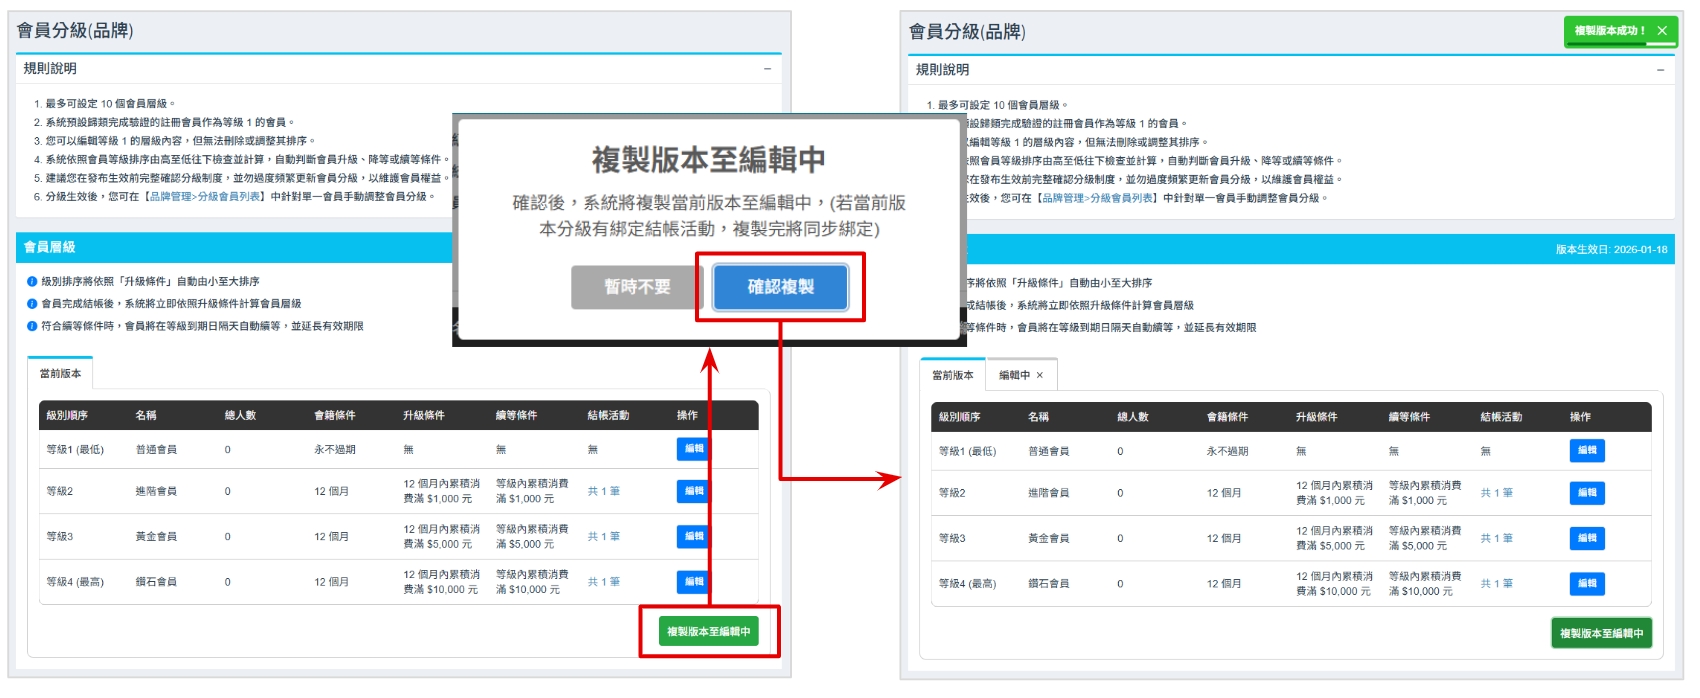Edit 進階會員 level in left panel
This screenshot has height=698, width=1700.
coord(692,491)
